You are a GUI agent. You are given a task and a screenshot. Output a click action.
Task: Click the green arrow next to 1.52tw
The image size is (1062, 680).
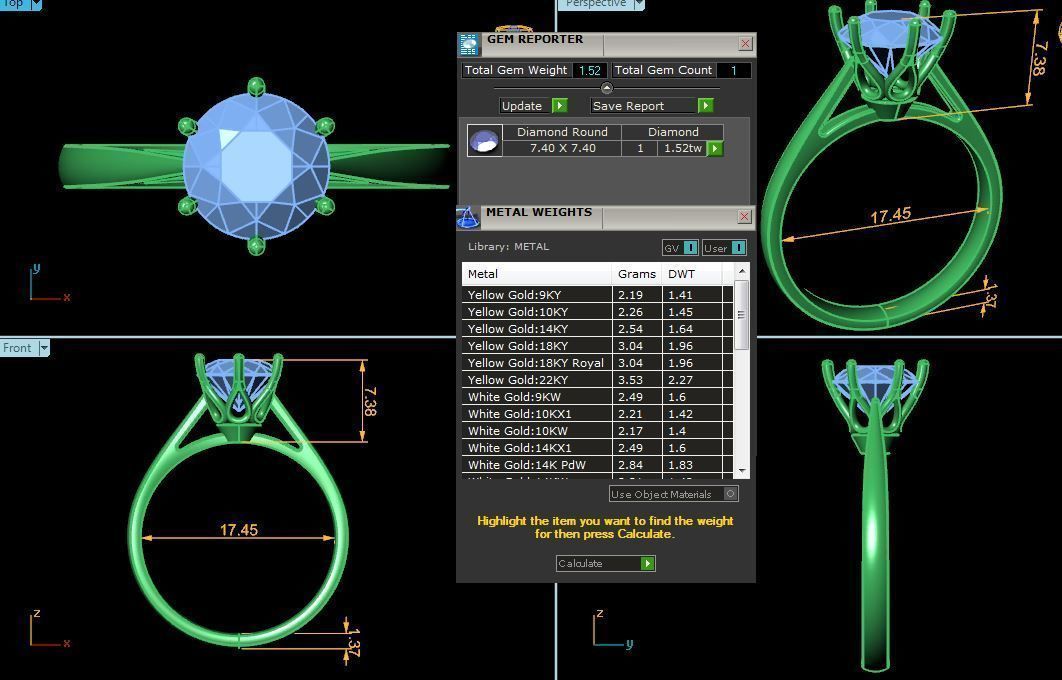(x=715, y=148)
